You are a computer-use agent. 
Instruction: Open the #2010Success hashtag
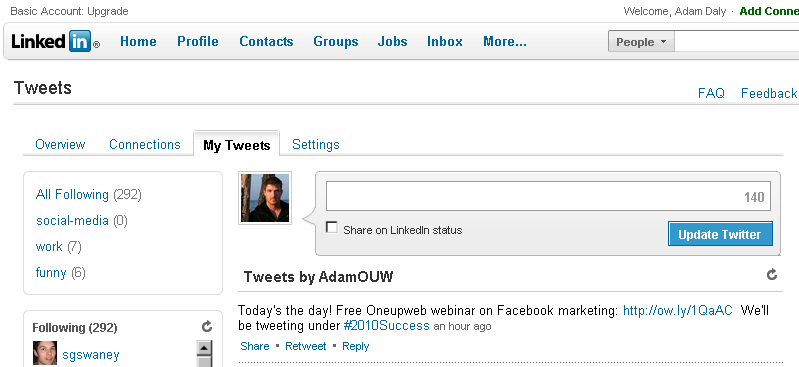(386, 326)
